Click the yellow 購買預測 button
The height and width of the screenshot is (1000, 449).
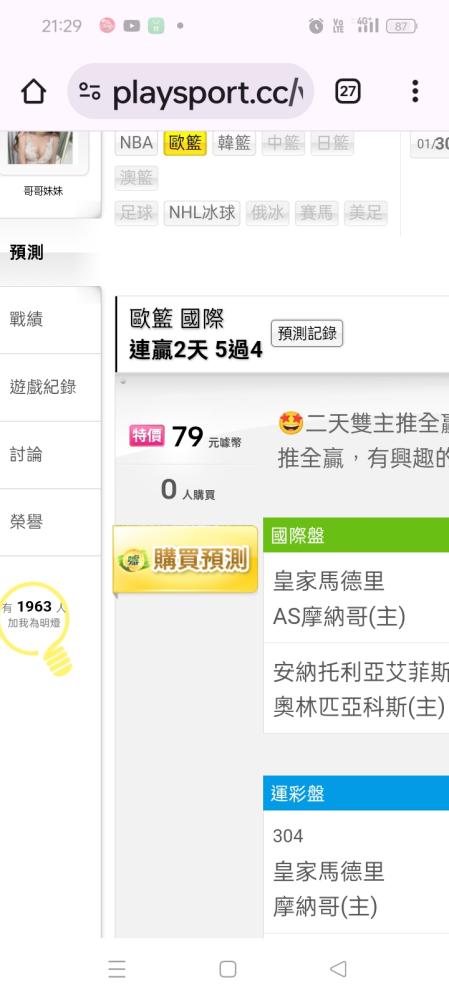click(186, 560)
